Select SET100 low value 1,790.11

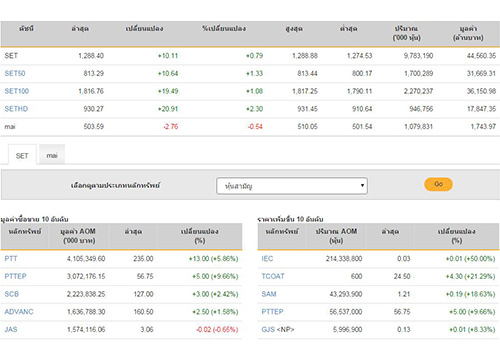(359, 91)
